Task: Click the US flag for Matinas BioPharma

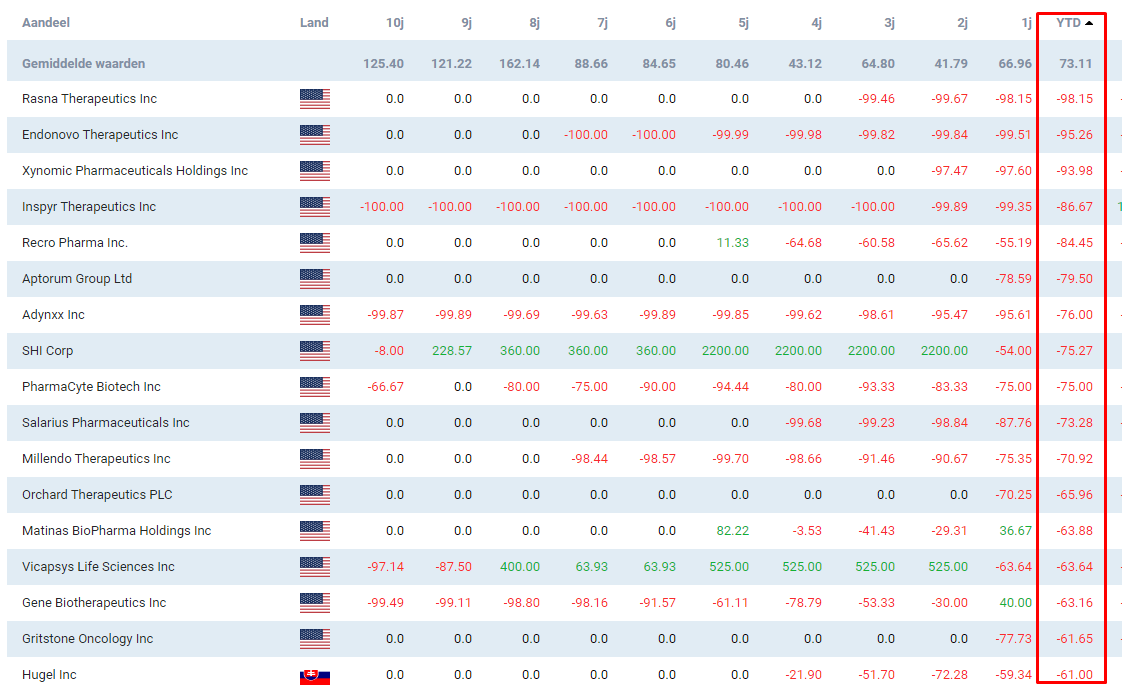Action: click(x=315, y=531)
